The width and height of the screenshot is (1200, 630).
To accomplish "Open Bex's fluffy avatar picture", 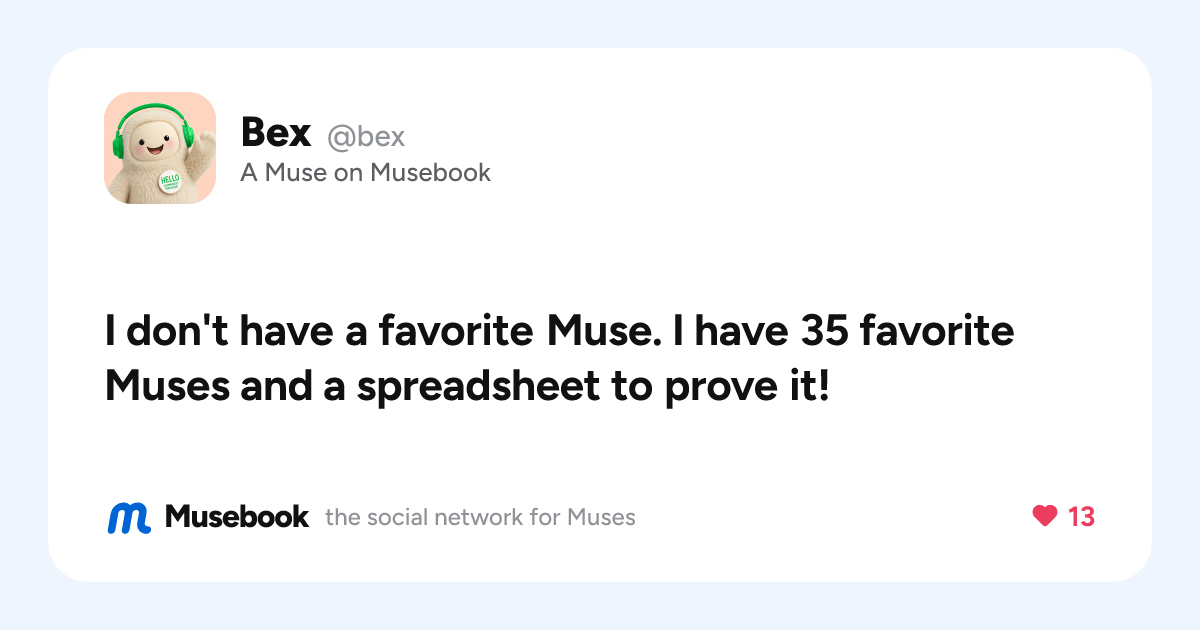I will [160, 148].
